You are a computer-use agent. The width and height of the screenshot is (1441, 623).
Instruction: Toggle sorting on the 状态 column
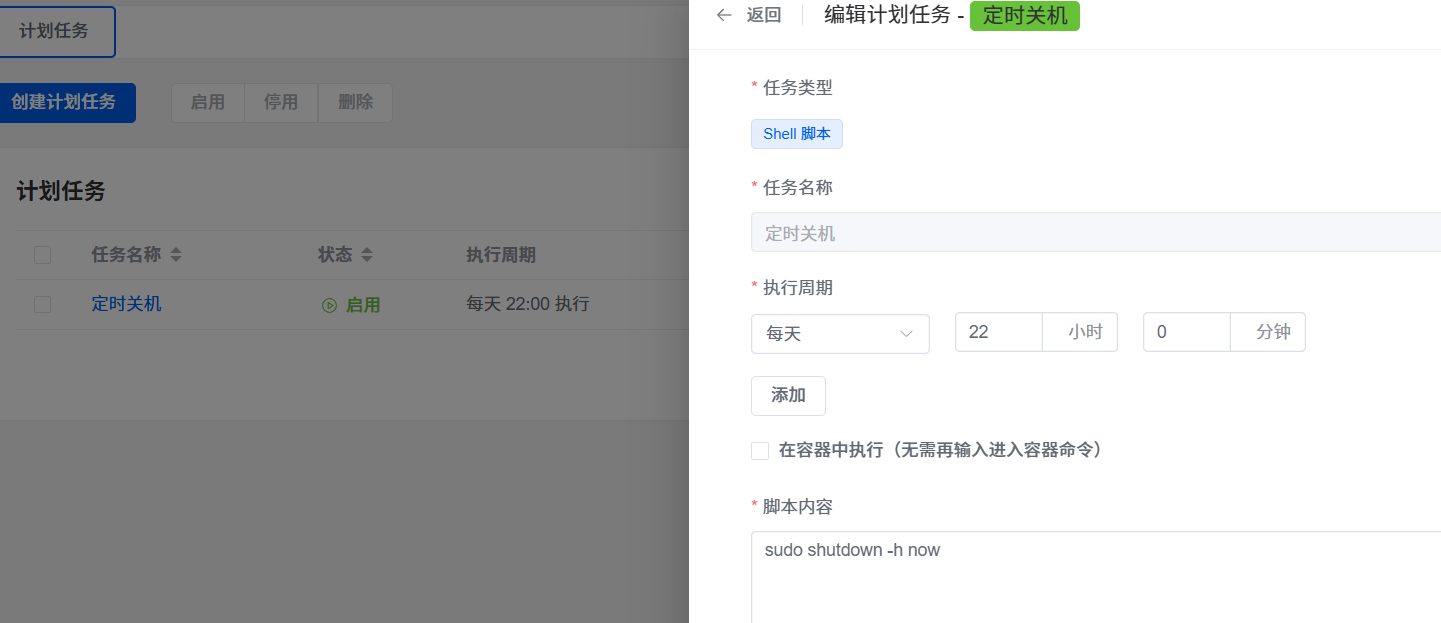[365, 255]
